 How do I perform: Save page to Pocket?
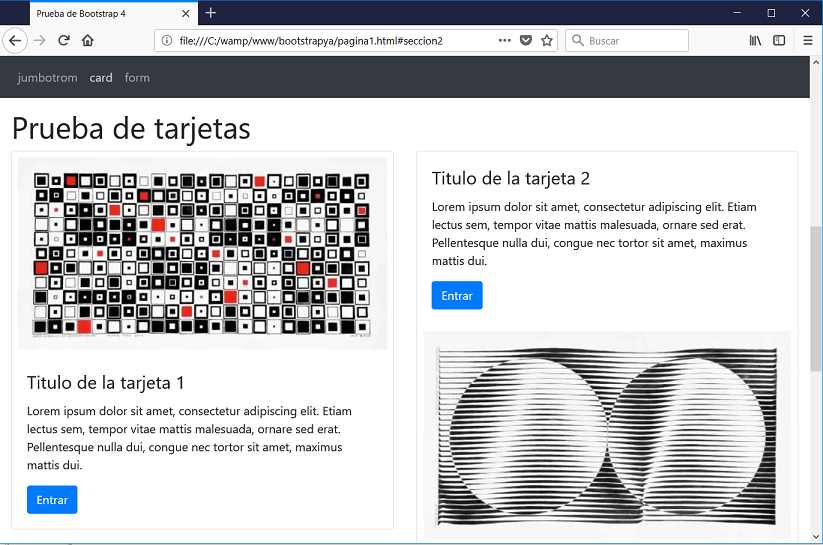[x=525, y=40]
